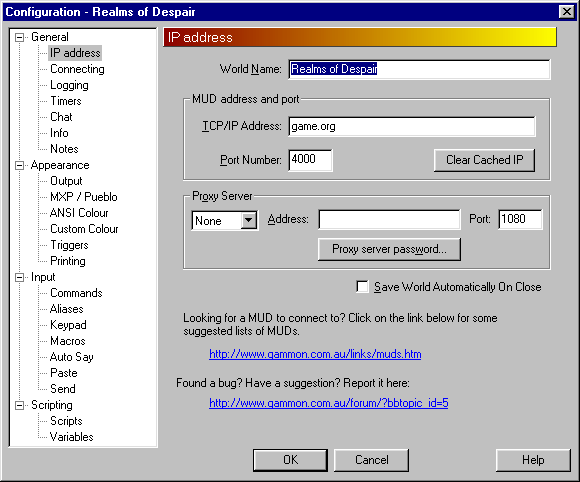
Task: Open the Printing page
Action: 68,261
